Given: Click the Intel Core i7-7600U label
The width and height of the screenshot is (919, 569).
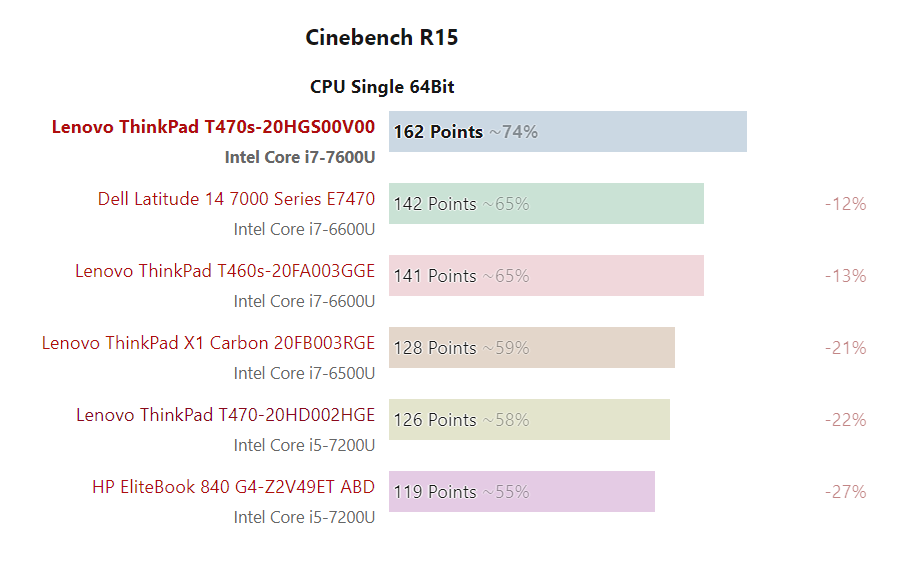Looking at the screenshot, I should 300,157.
